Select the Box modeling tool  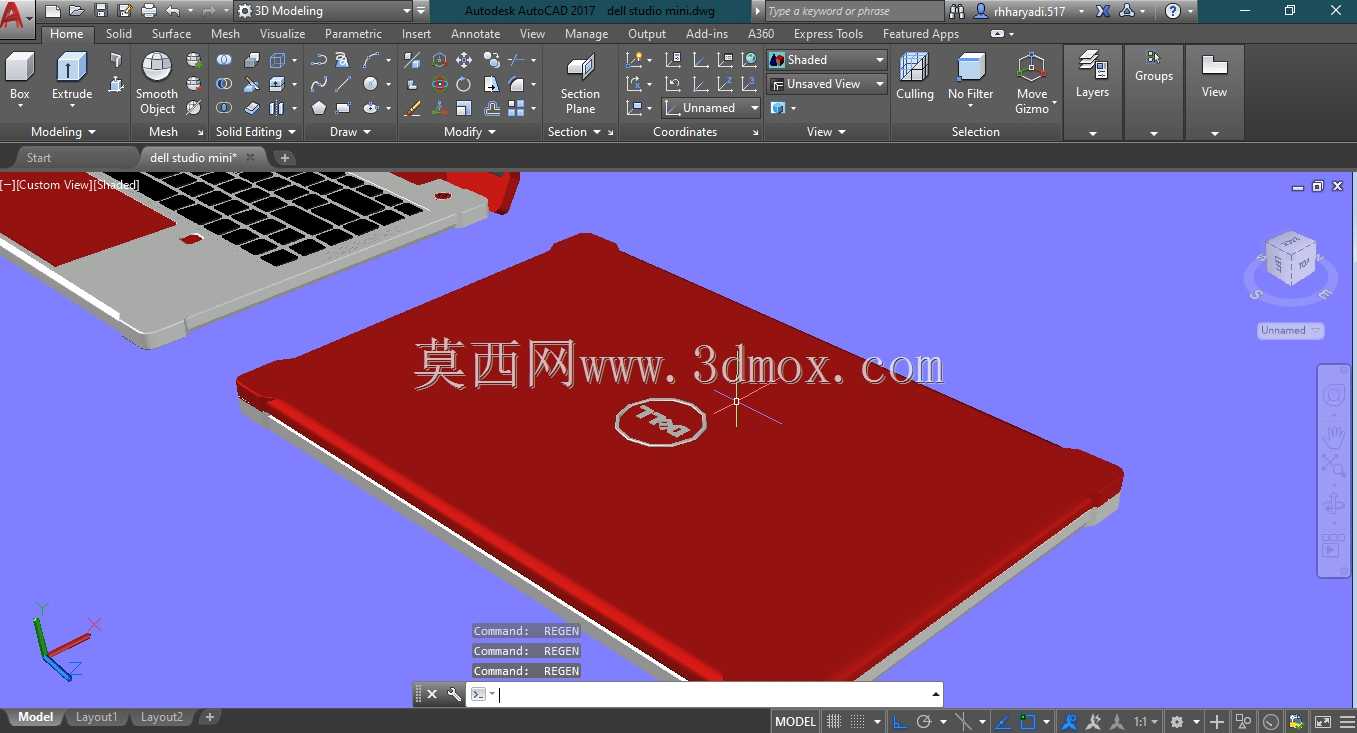[20, 78]
